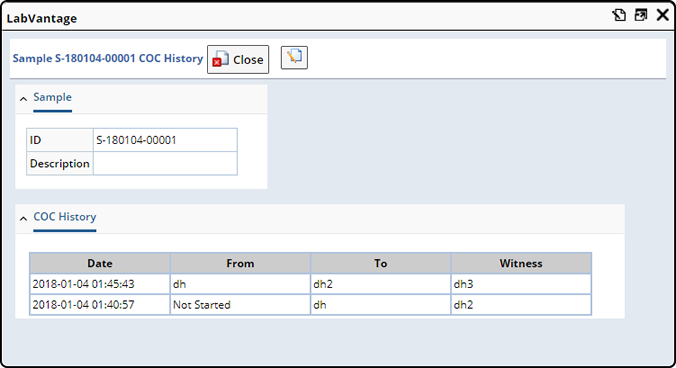Click the To column header
This screenshot has width=676, height=368.
click(381, 263)
